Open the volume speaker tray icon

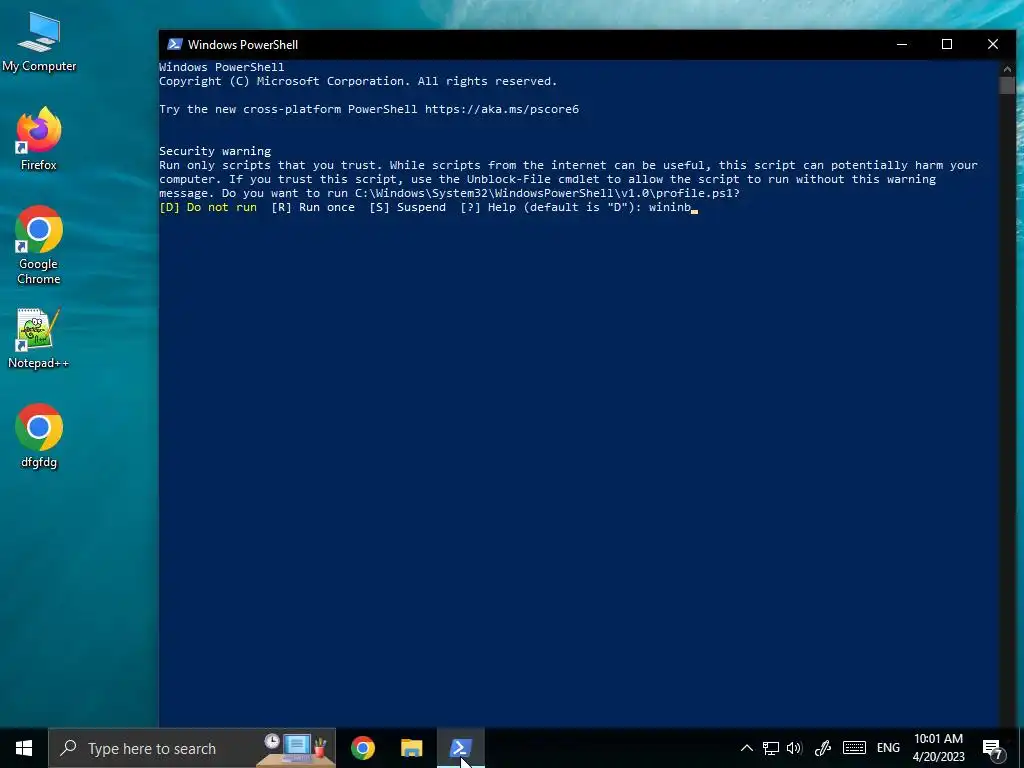pyautogui.click(x=794, y=748)
